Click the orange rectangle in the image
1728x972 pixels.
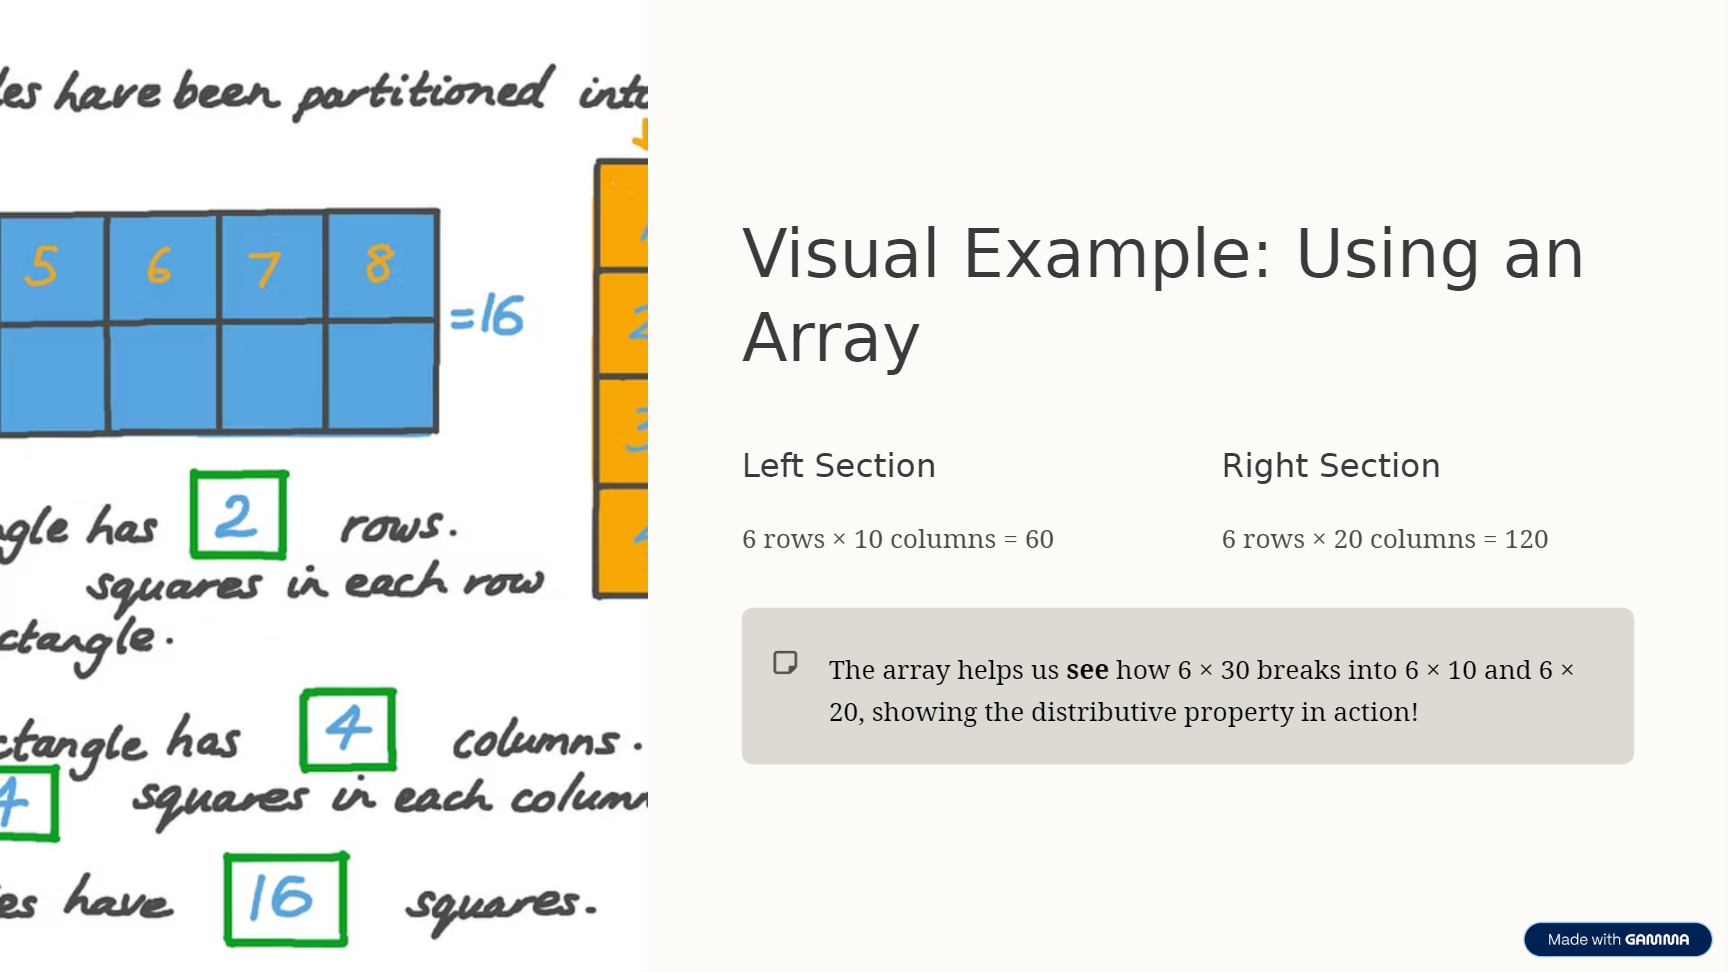pos(622,380)
